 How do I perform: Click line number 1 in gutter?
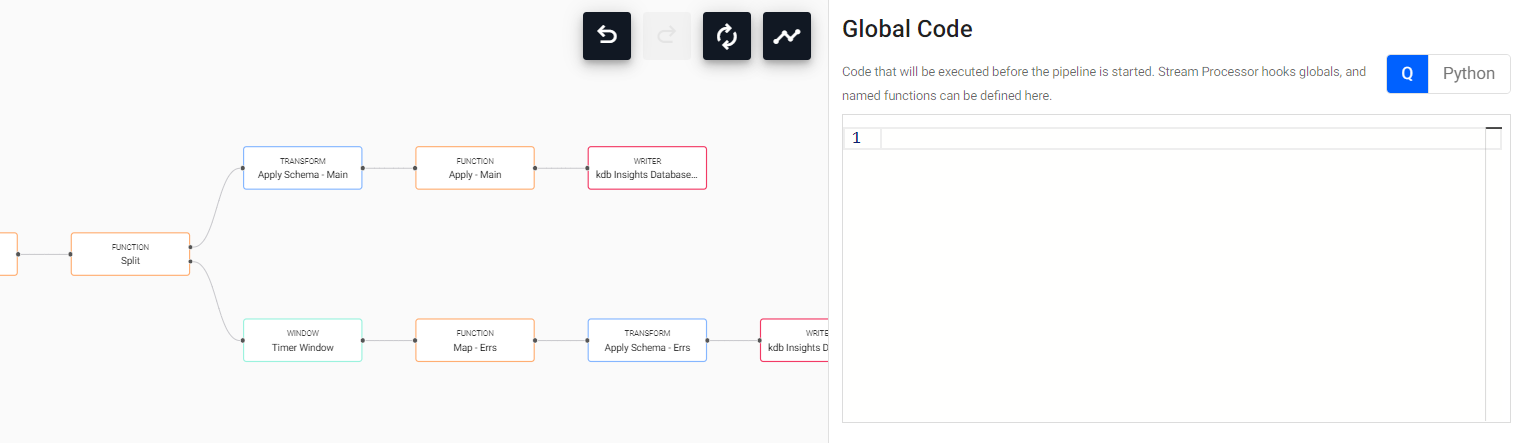click(857, 138)
